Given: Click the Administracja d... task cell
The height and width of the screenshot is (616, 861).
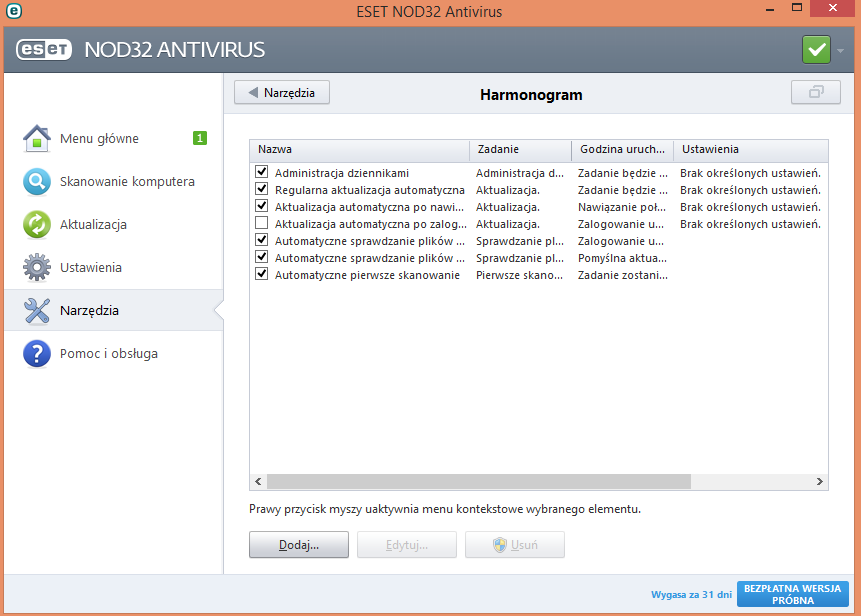Looking at the screenshot, I should tap(519, 173).
